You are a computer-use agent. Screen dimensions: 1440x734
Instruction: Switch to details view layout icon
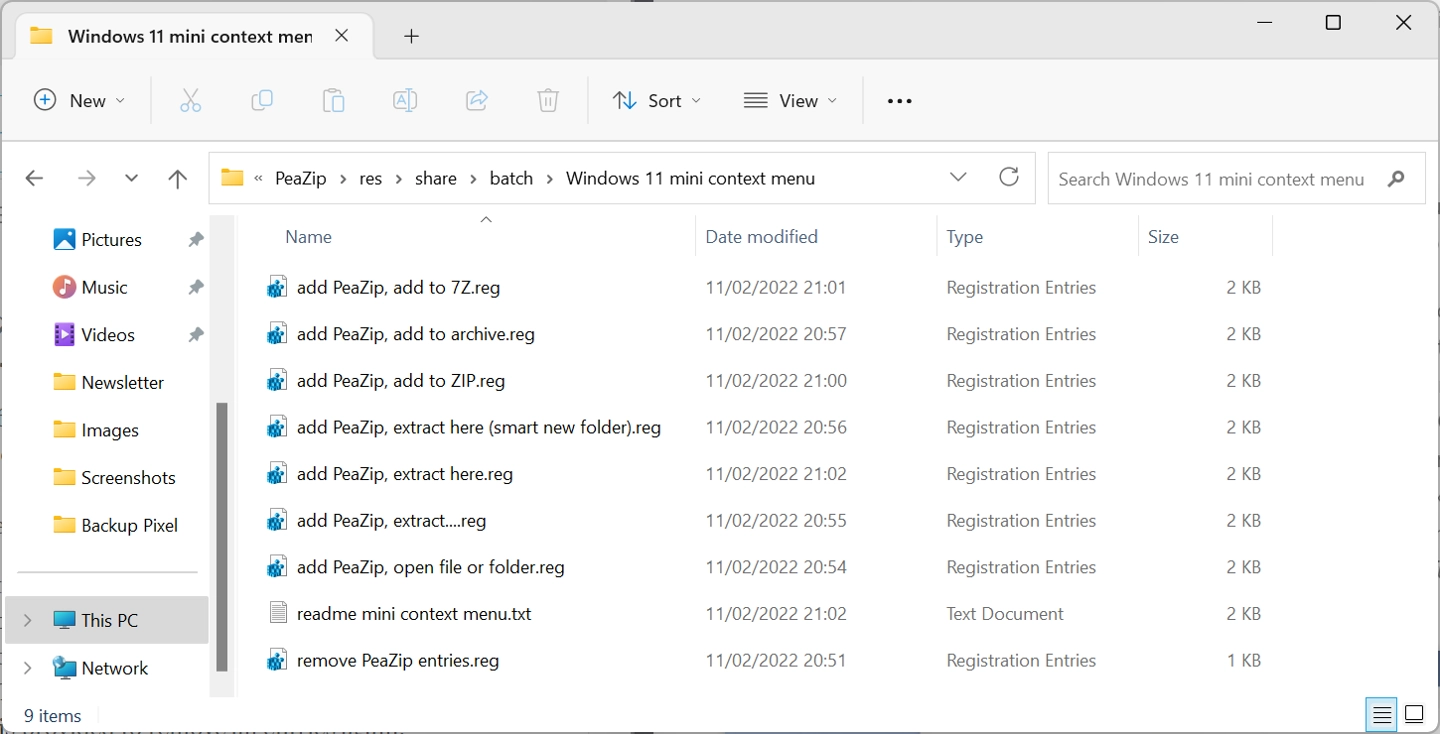(1382, 714)
